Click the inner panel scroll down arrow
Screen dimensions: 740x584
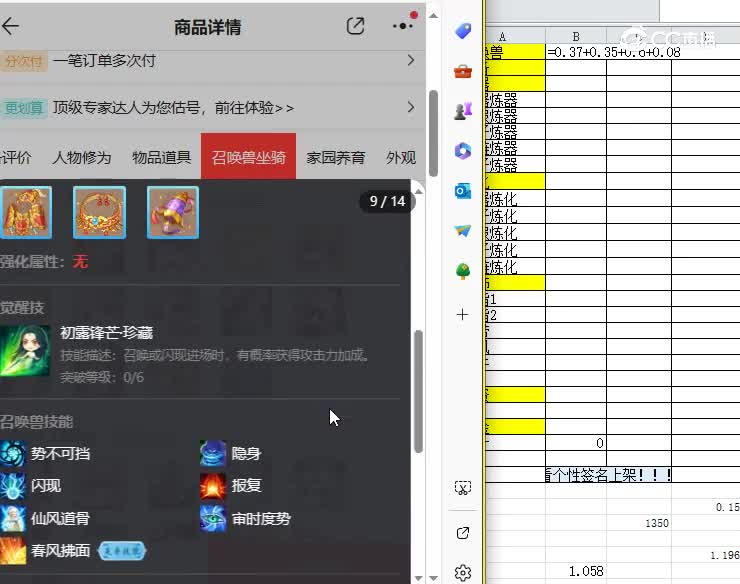point(418,578)
